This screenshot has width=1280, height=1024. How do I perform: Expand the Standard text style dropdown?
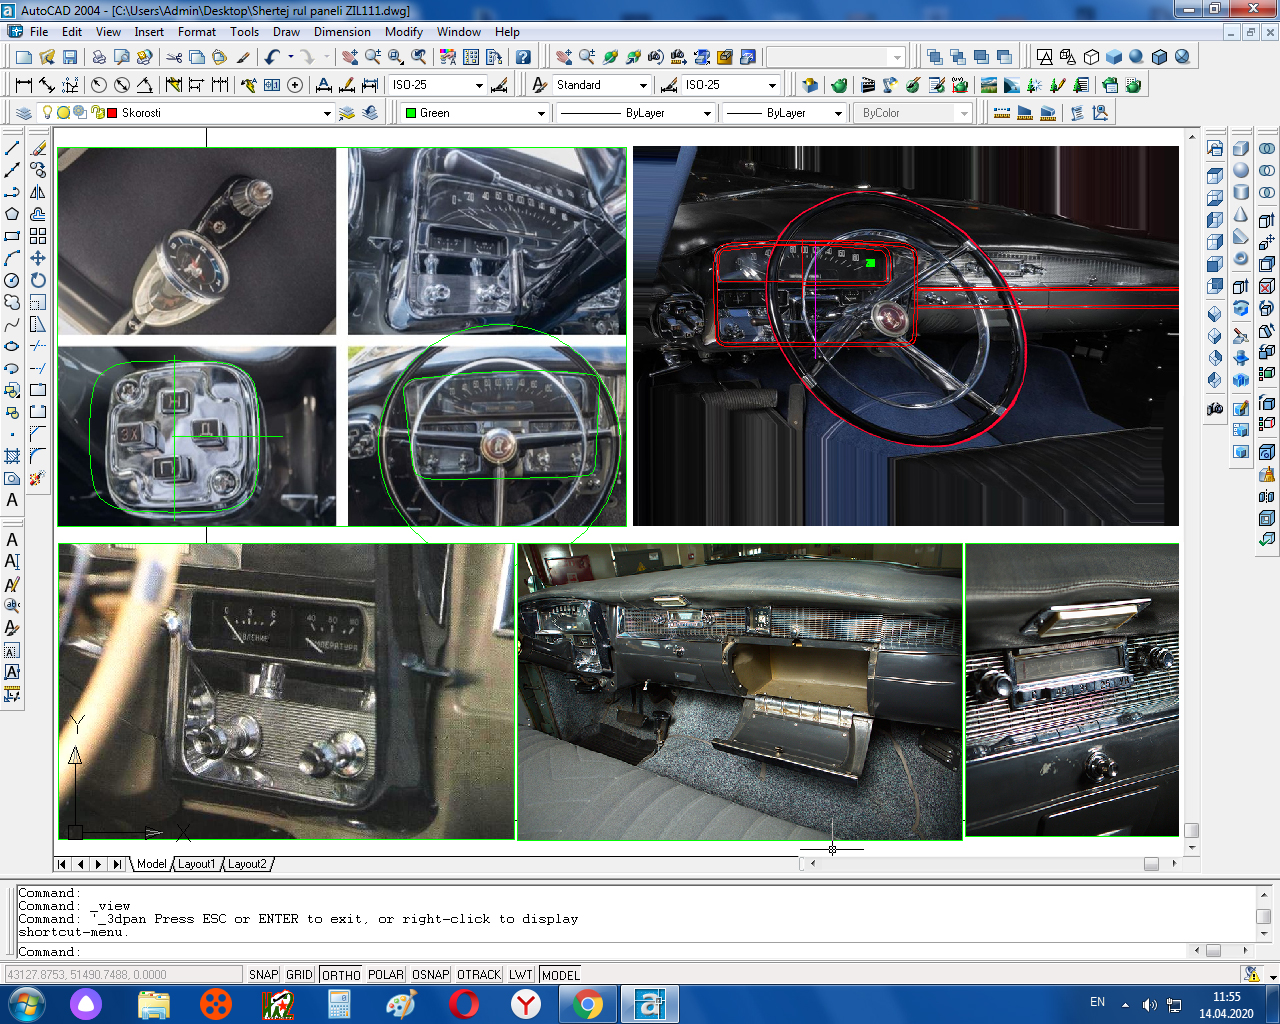(x=643, y=86)
